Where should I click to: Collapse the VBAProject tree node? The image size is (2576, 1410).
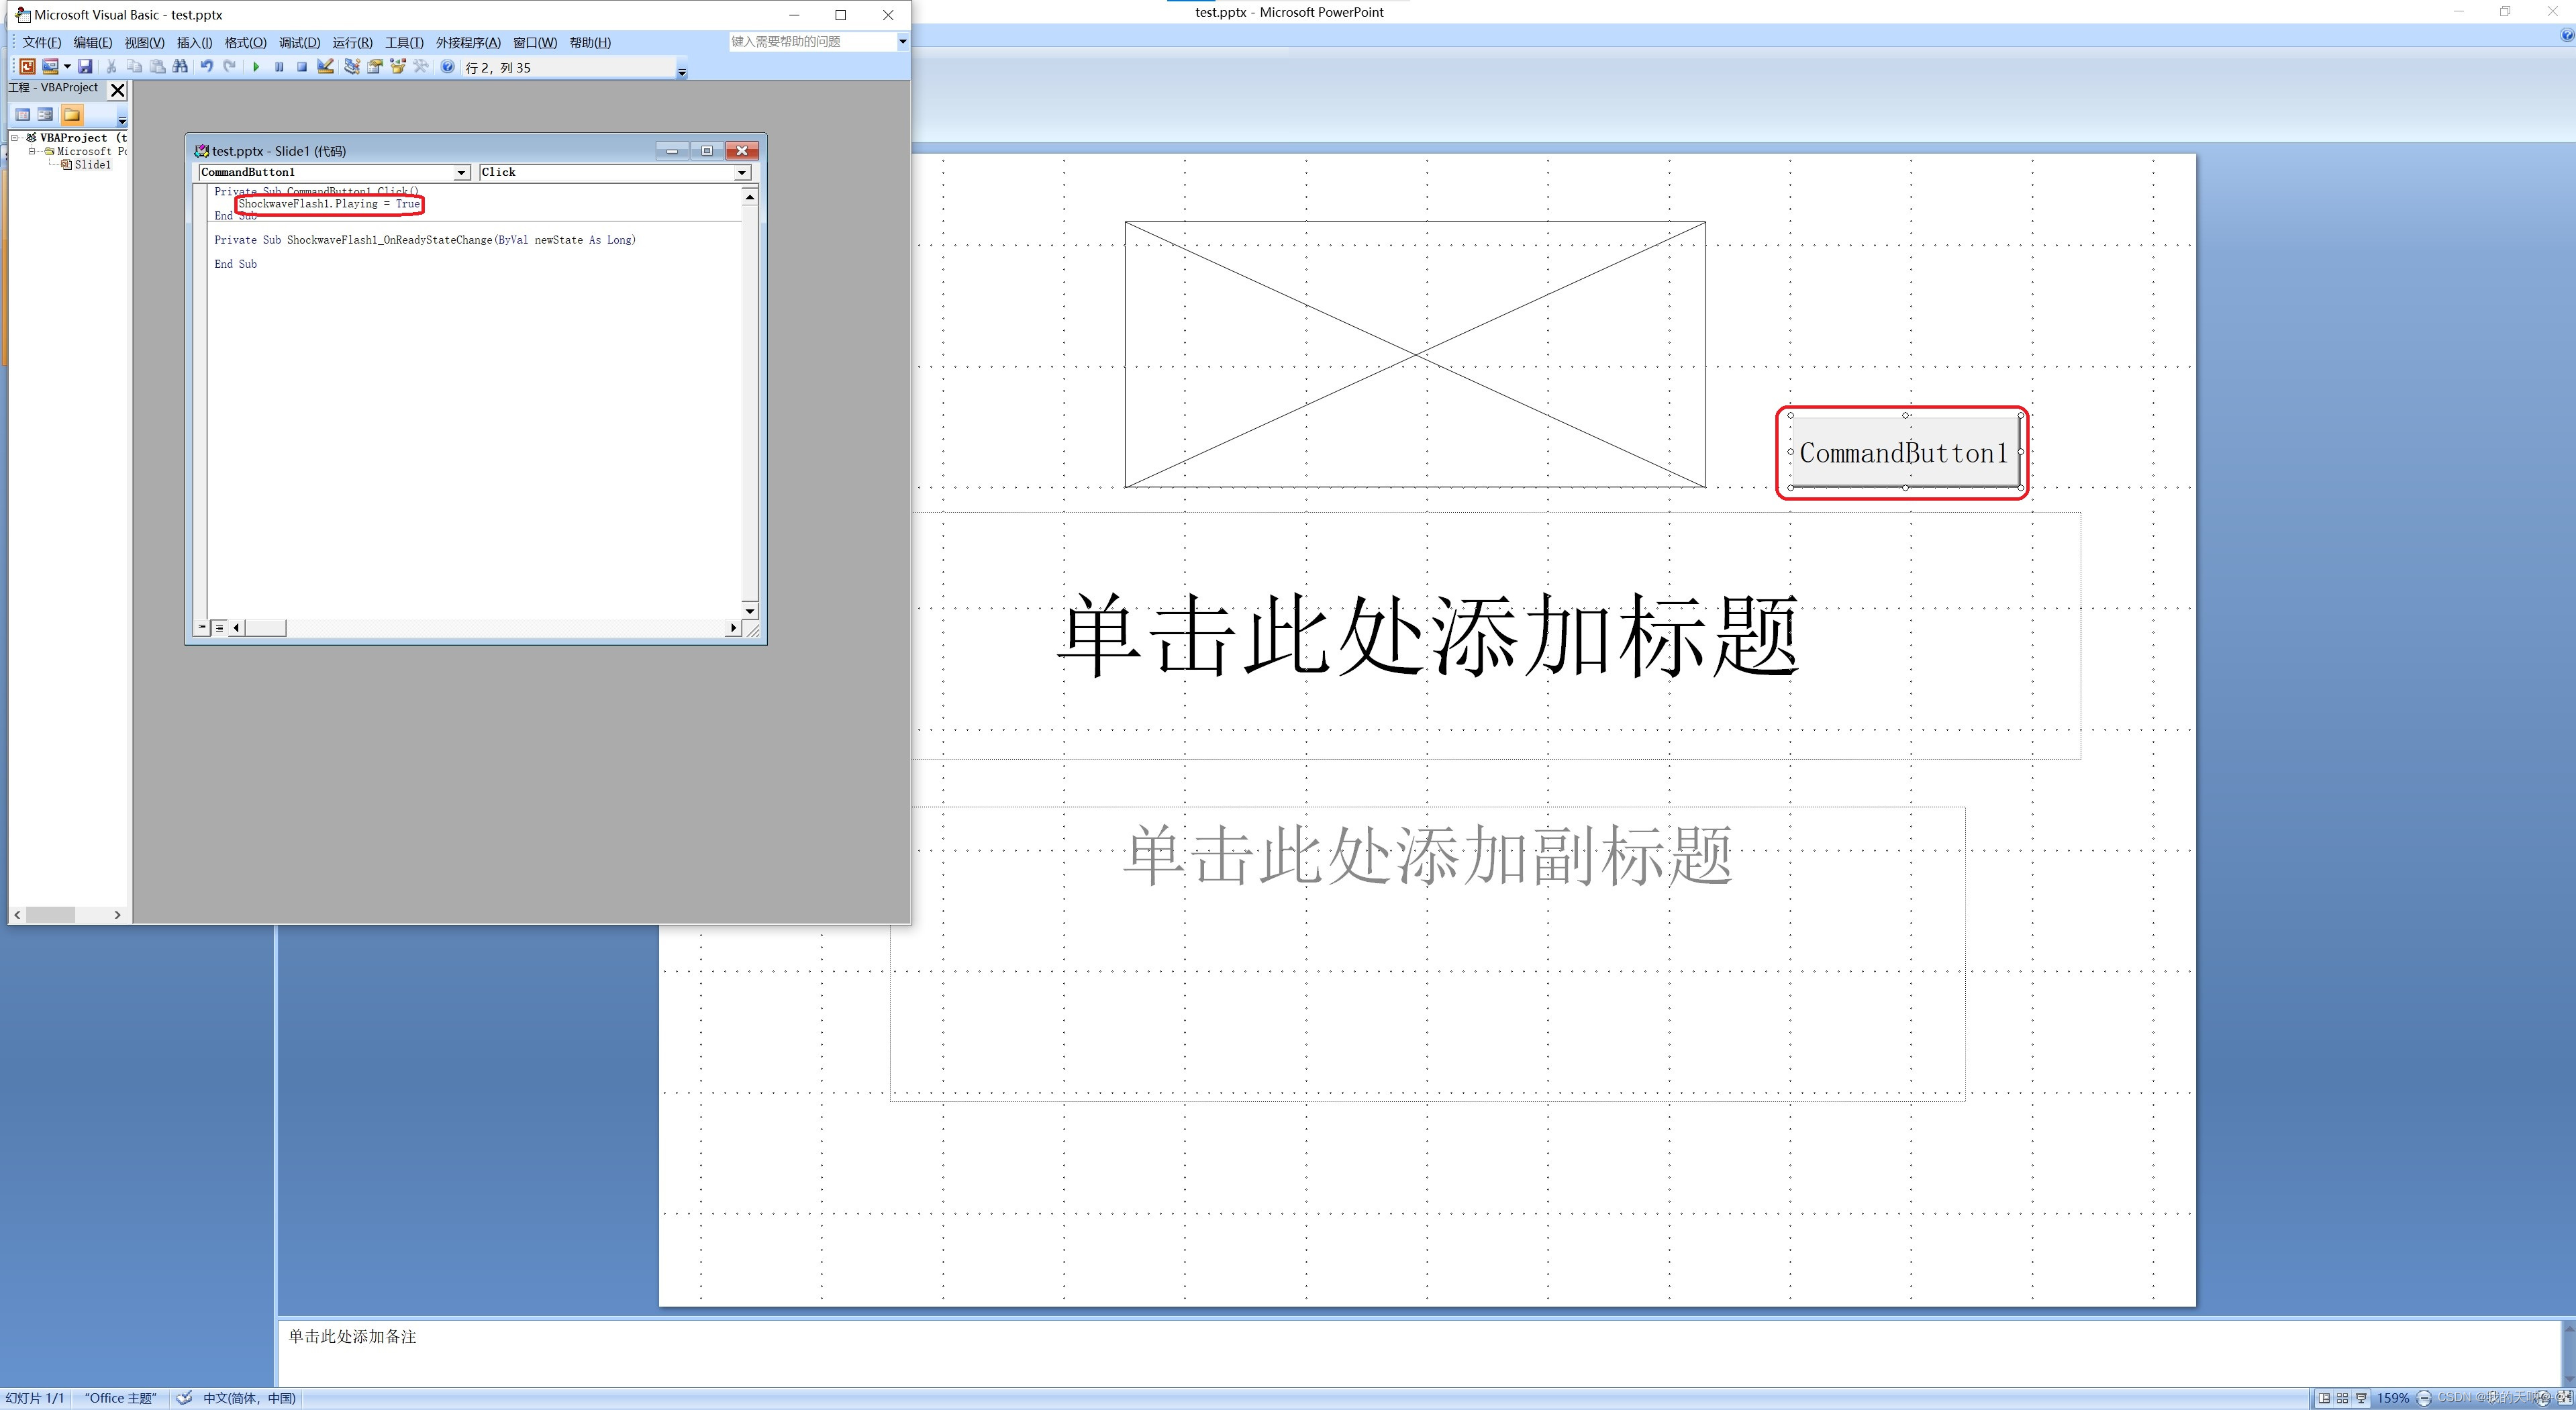[15, 138]
